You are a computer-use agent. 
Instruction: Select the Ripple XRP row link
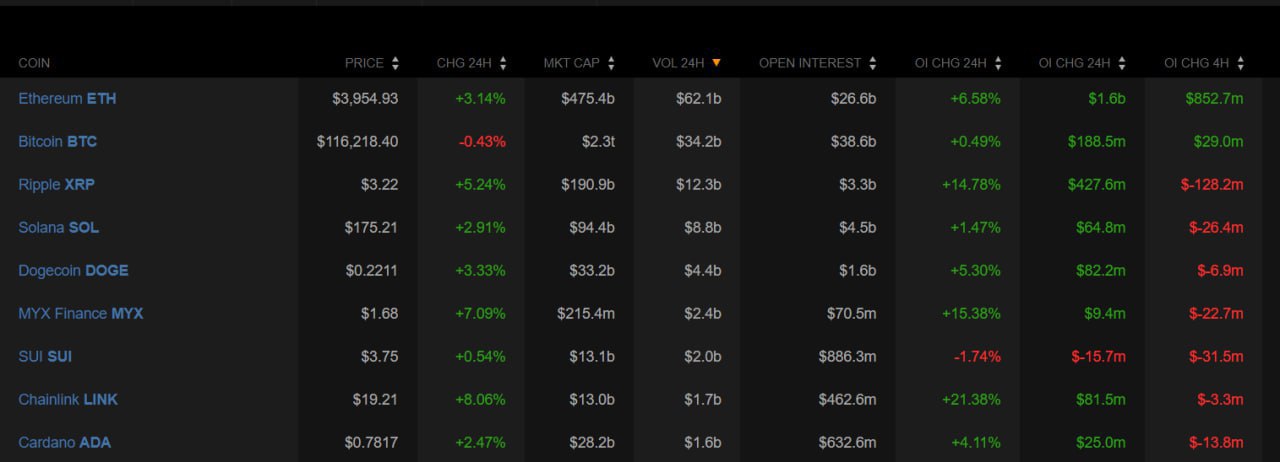(x=56, y=184)
